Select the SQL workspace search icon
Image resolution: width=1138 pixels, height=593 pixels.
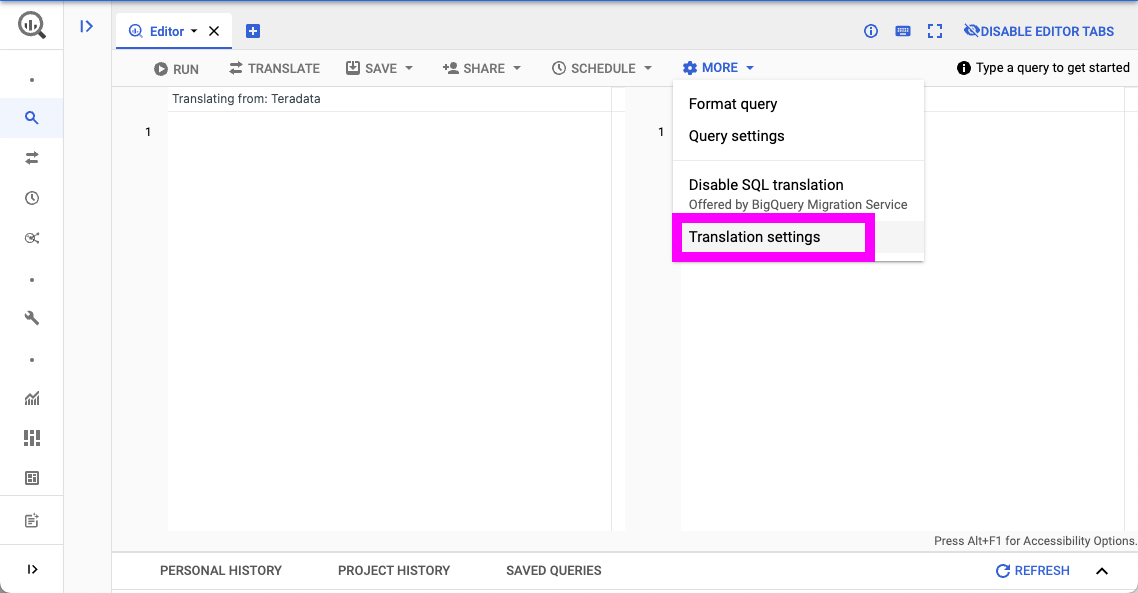(x=31, y=117)
